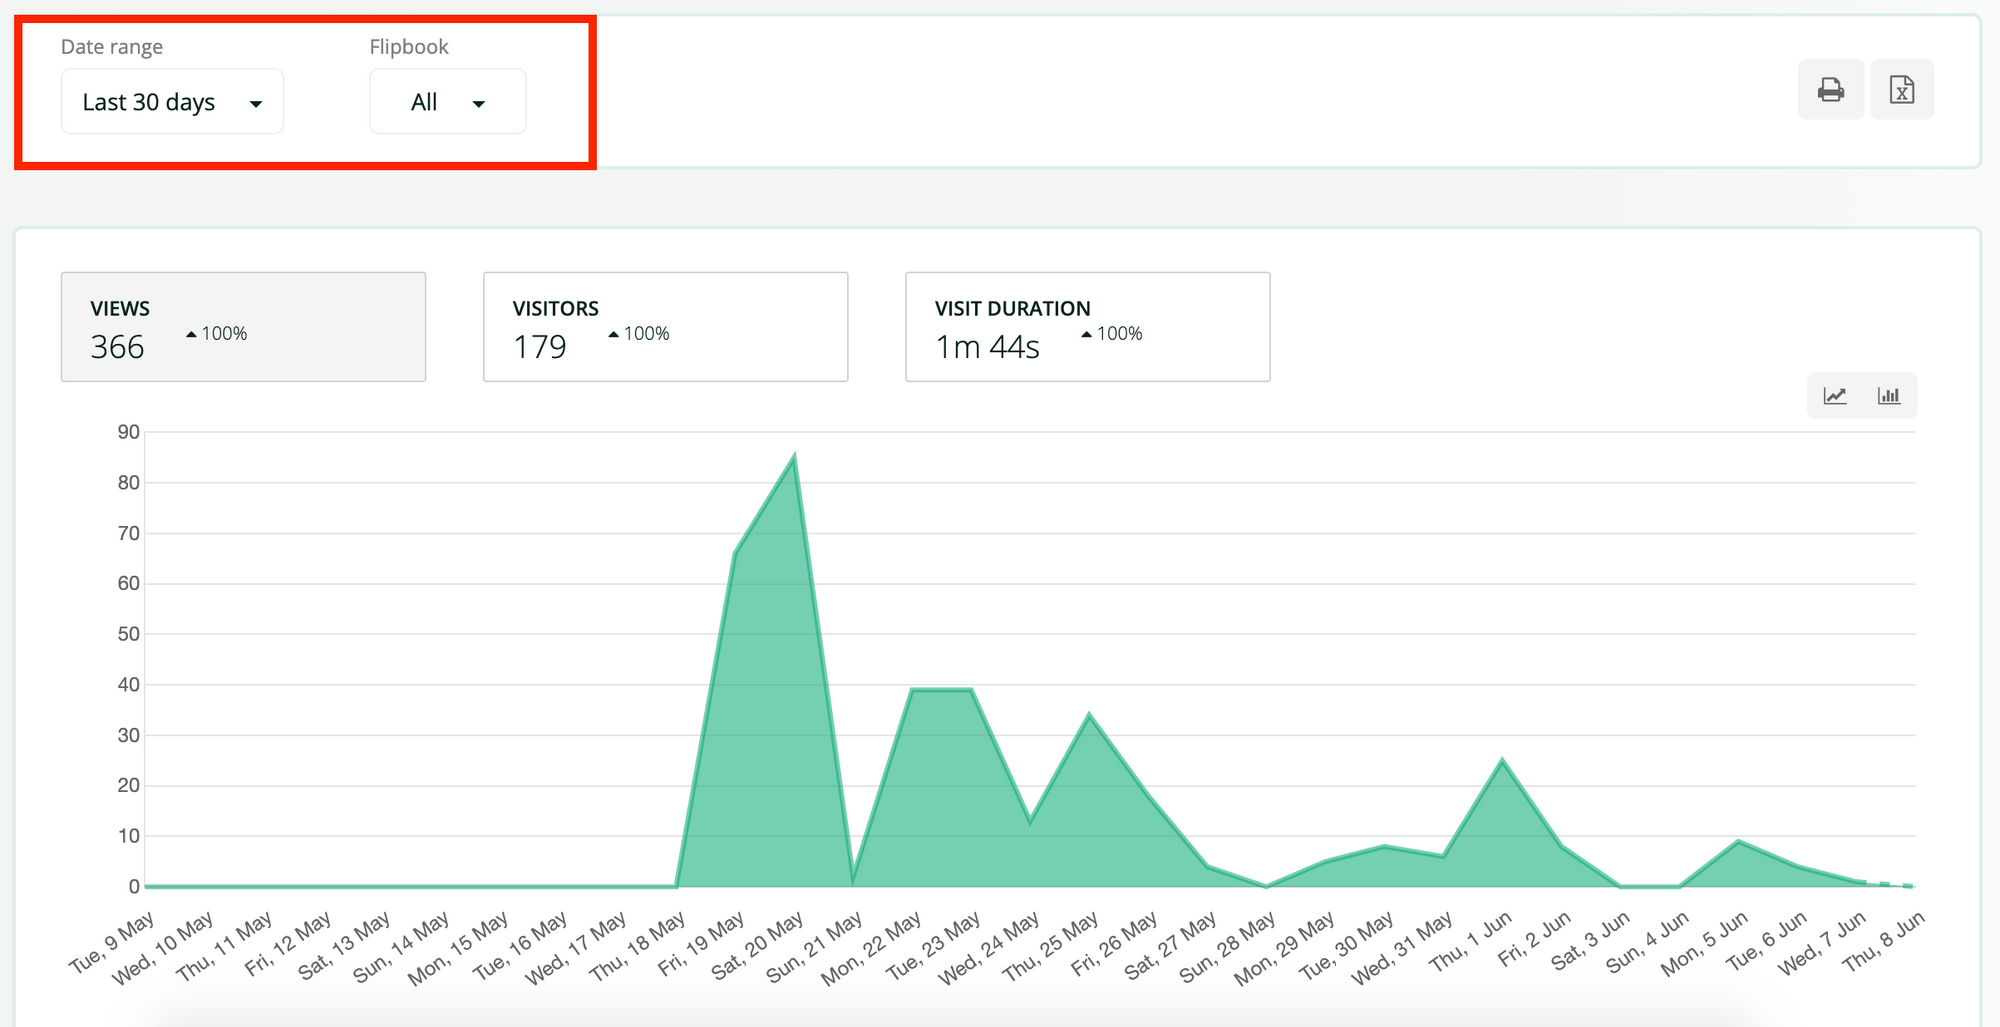Click the 179 visitors count
The image size is (2000, 1027).
click(540, 347)
